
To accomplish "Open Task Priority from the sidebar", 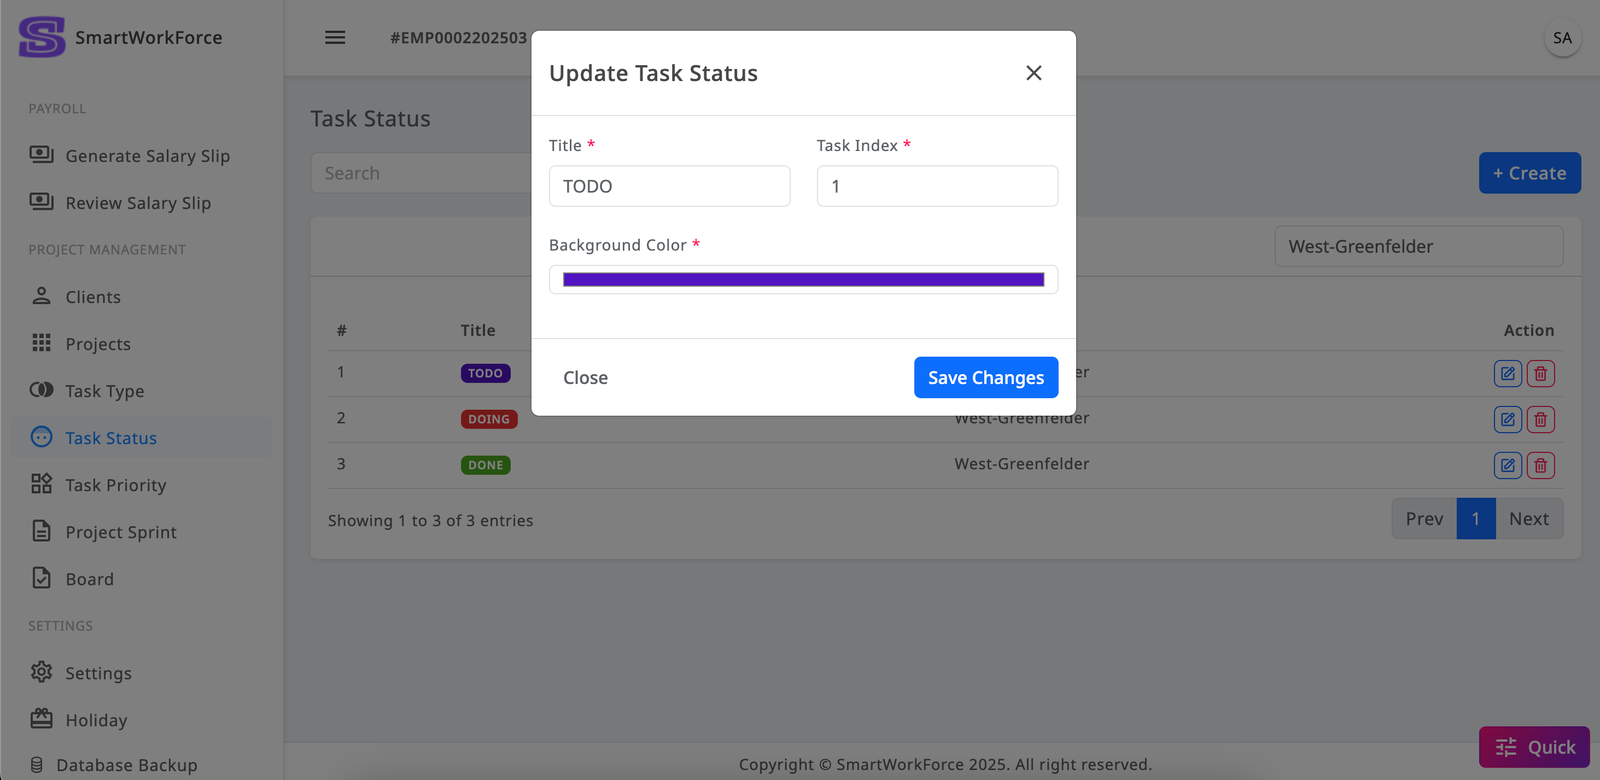I will coord(115,485).
